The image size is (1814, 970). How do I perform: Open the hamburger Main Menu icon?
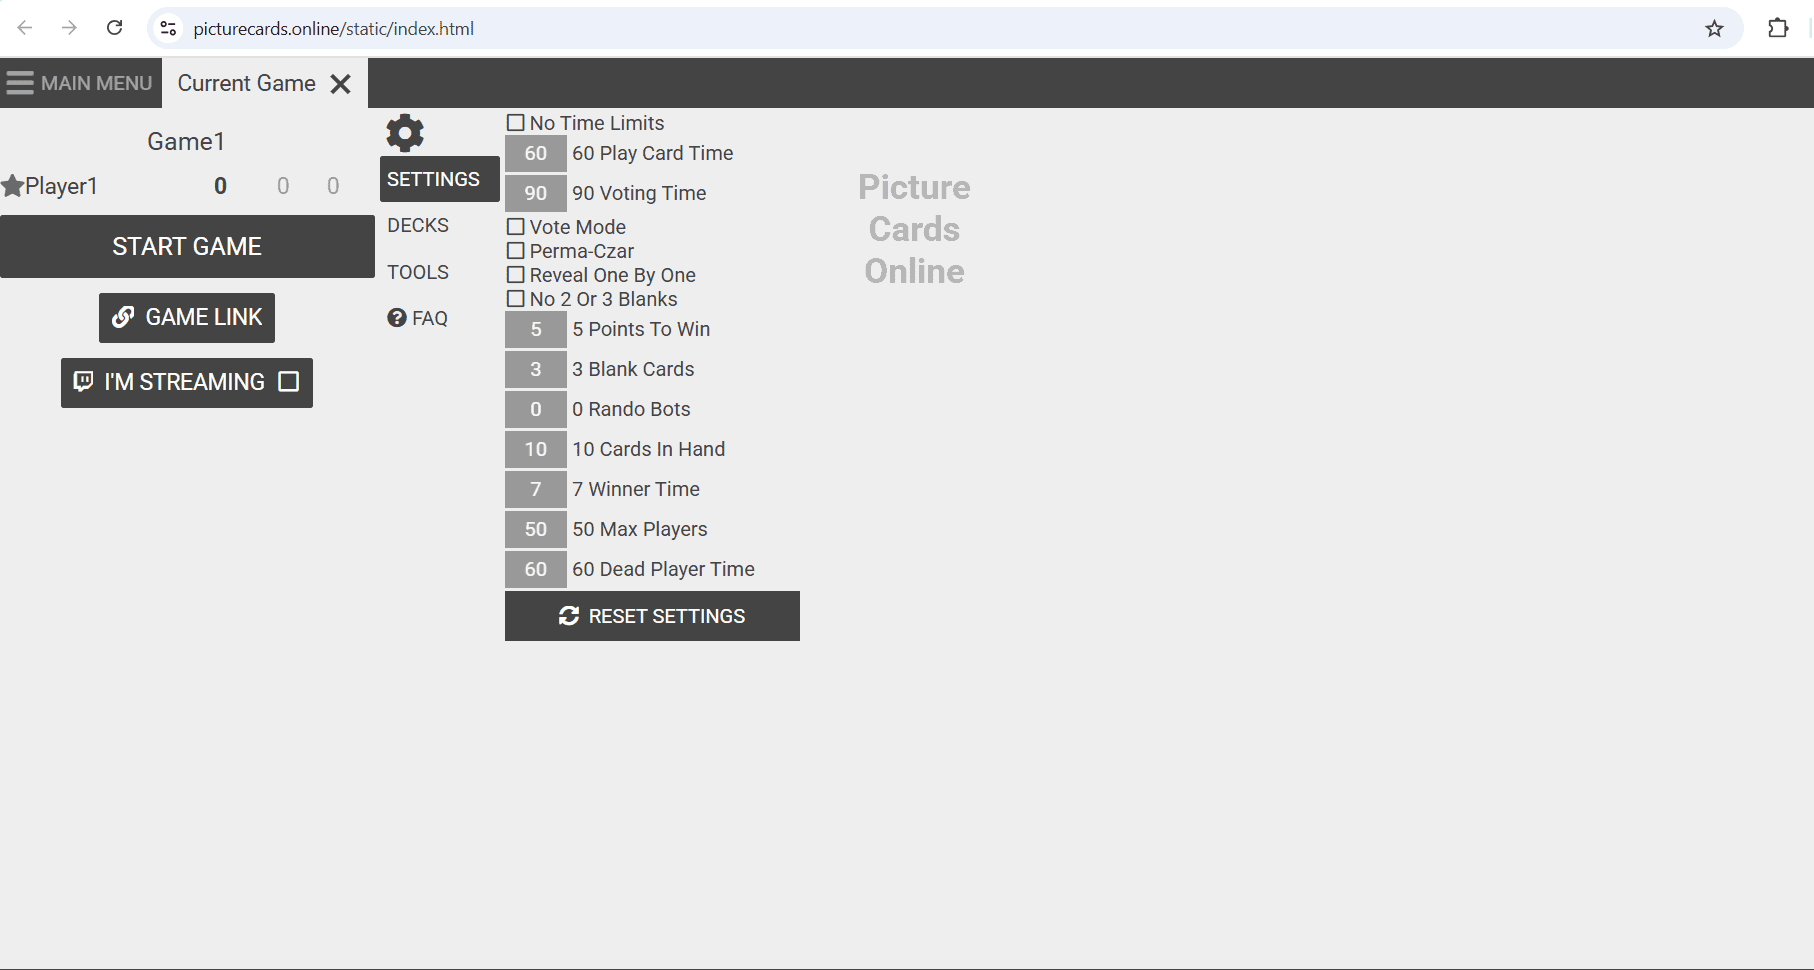coord(20,83)
